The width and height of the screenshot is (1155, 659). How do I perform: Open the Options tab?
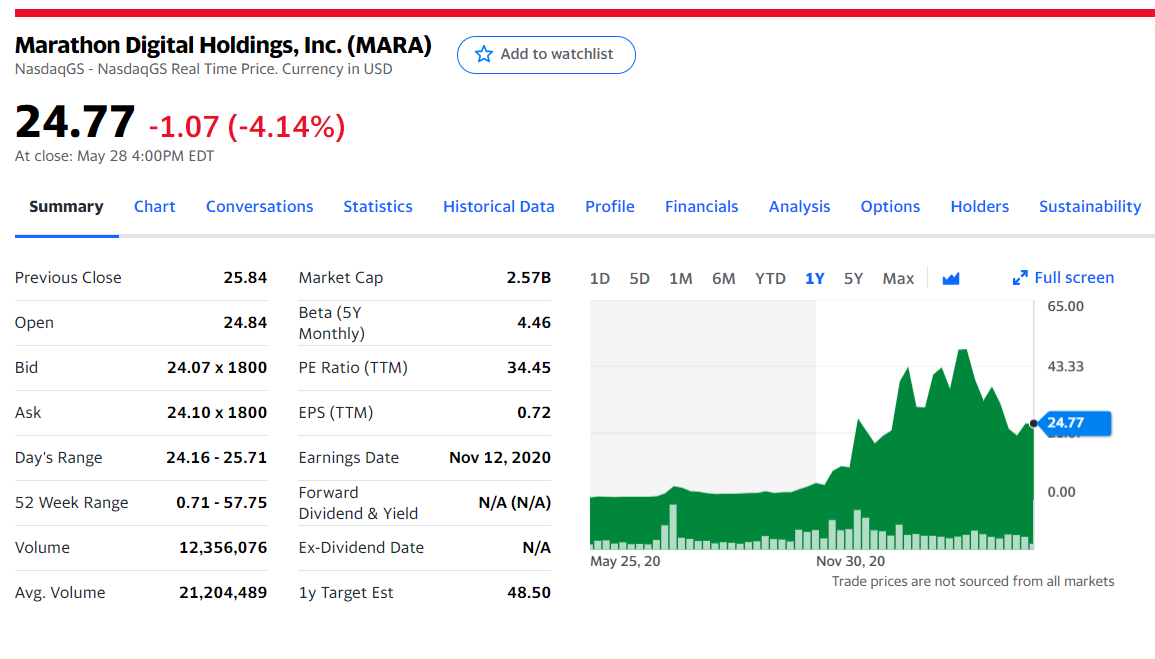(890, 207)
